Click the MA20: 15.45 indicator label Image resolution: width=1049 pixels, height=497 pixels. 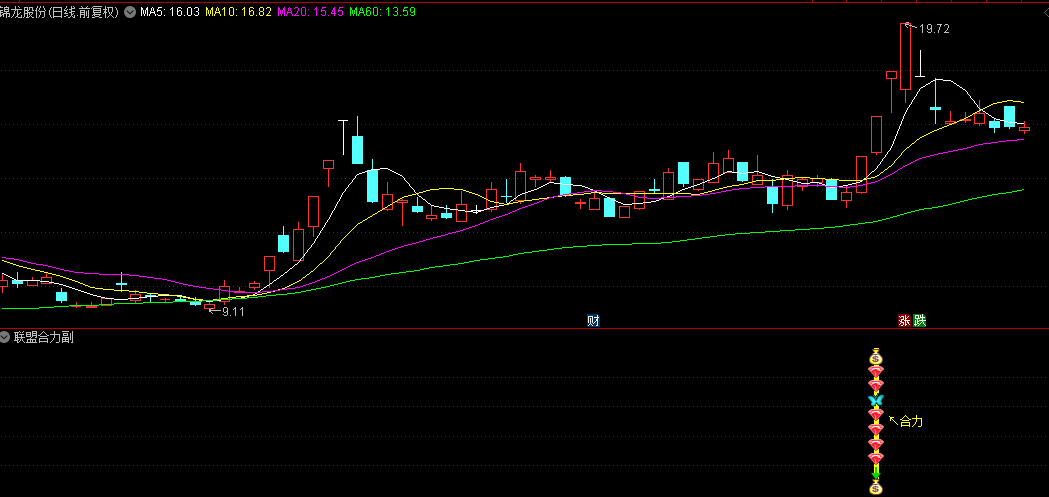[310, 12]
